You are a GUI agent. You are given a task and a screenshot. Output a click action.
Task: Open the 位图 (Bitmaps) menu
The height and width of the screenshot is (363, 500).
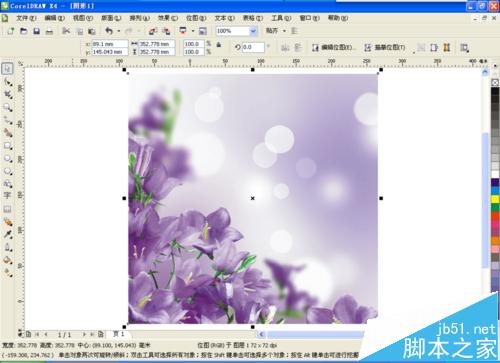tap(196, 18)
